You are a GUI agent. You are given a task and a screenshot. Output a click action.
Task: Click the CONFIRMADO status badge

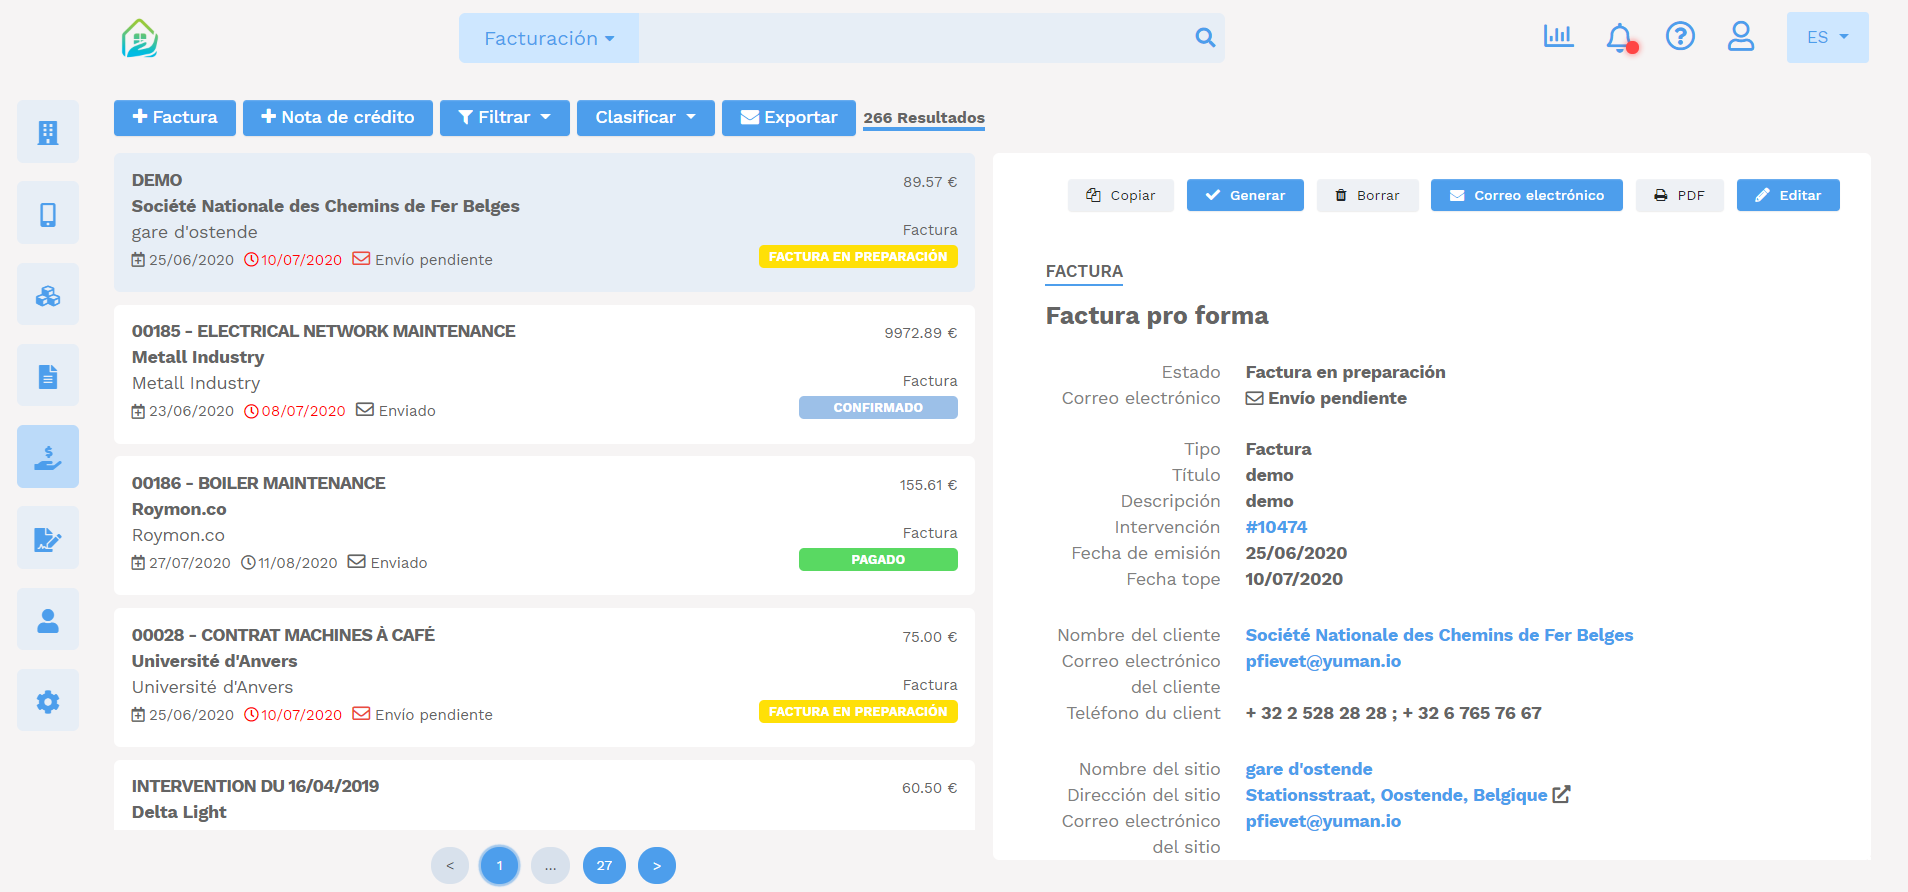tap(878, 408)
